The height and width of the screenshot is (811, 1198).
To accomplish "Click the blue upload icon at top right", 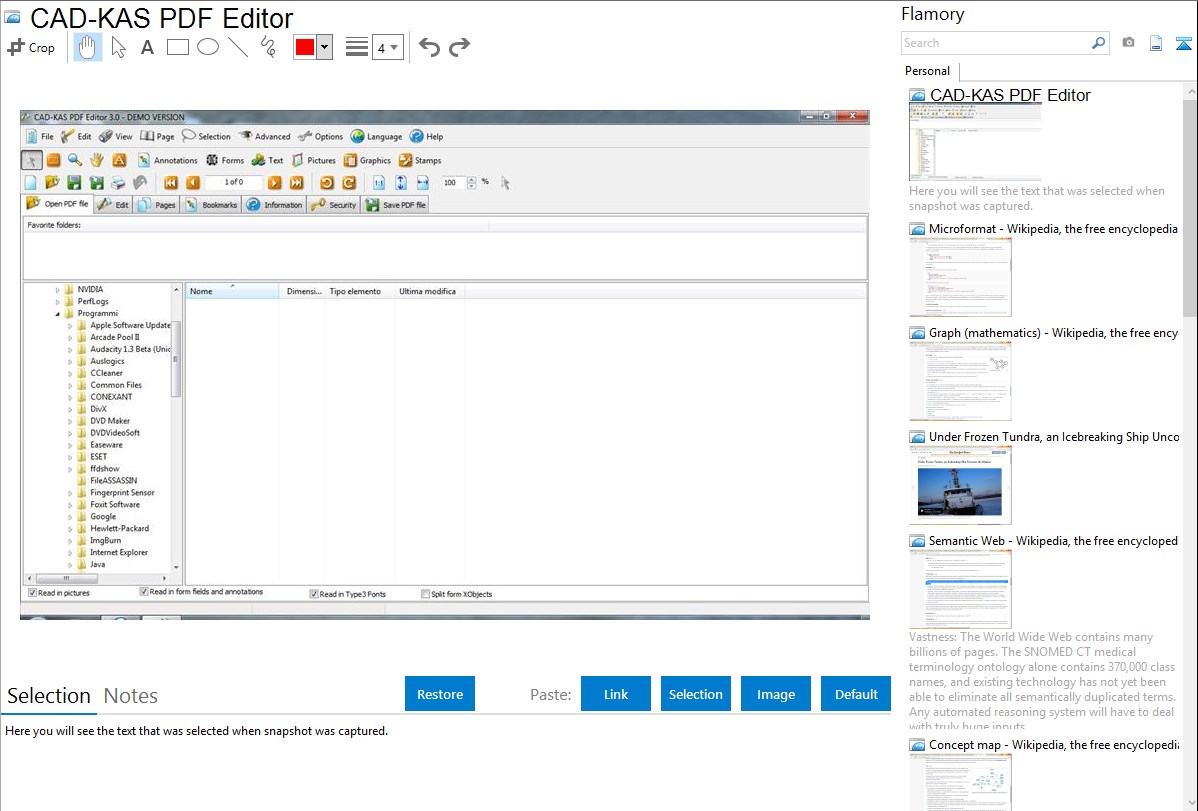I will 1183,43.
